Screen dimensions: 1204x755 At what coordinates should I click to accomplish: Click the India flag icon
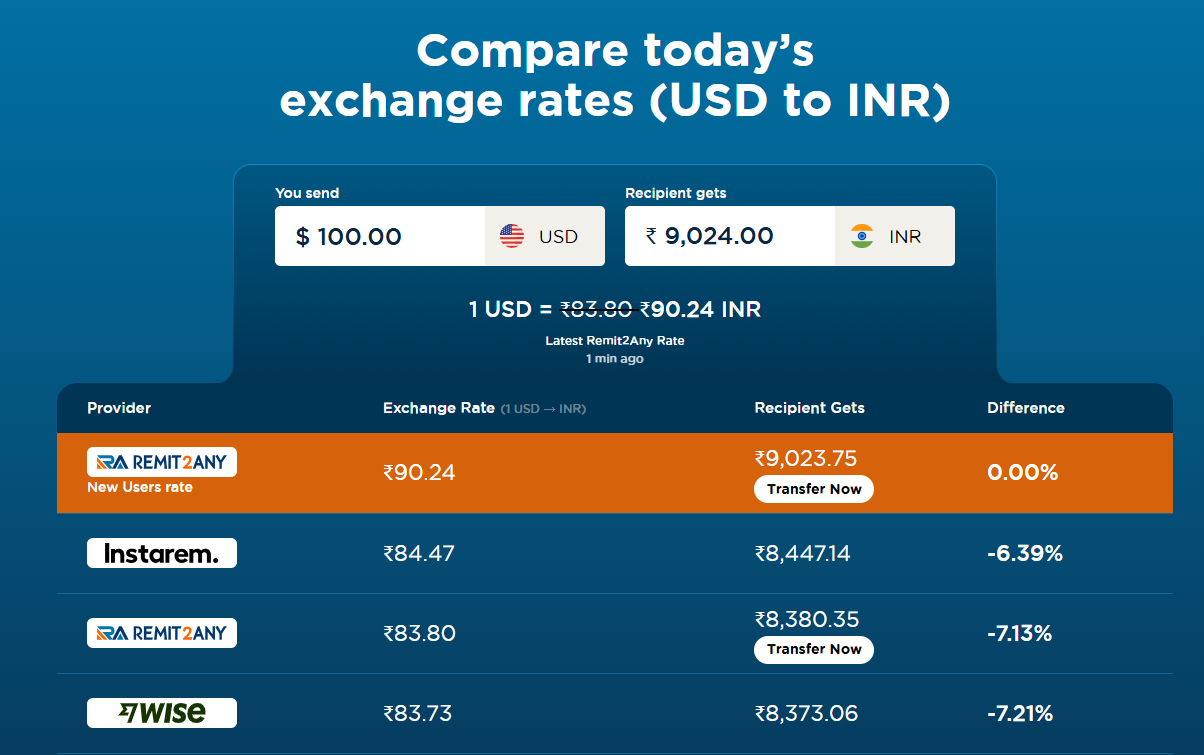click(862, 236)
